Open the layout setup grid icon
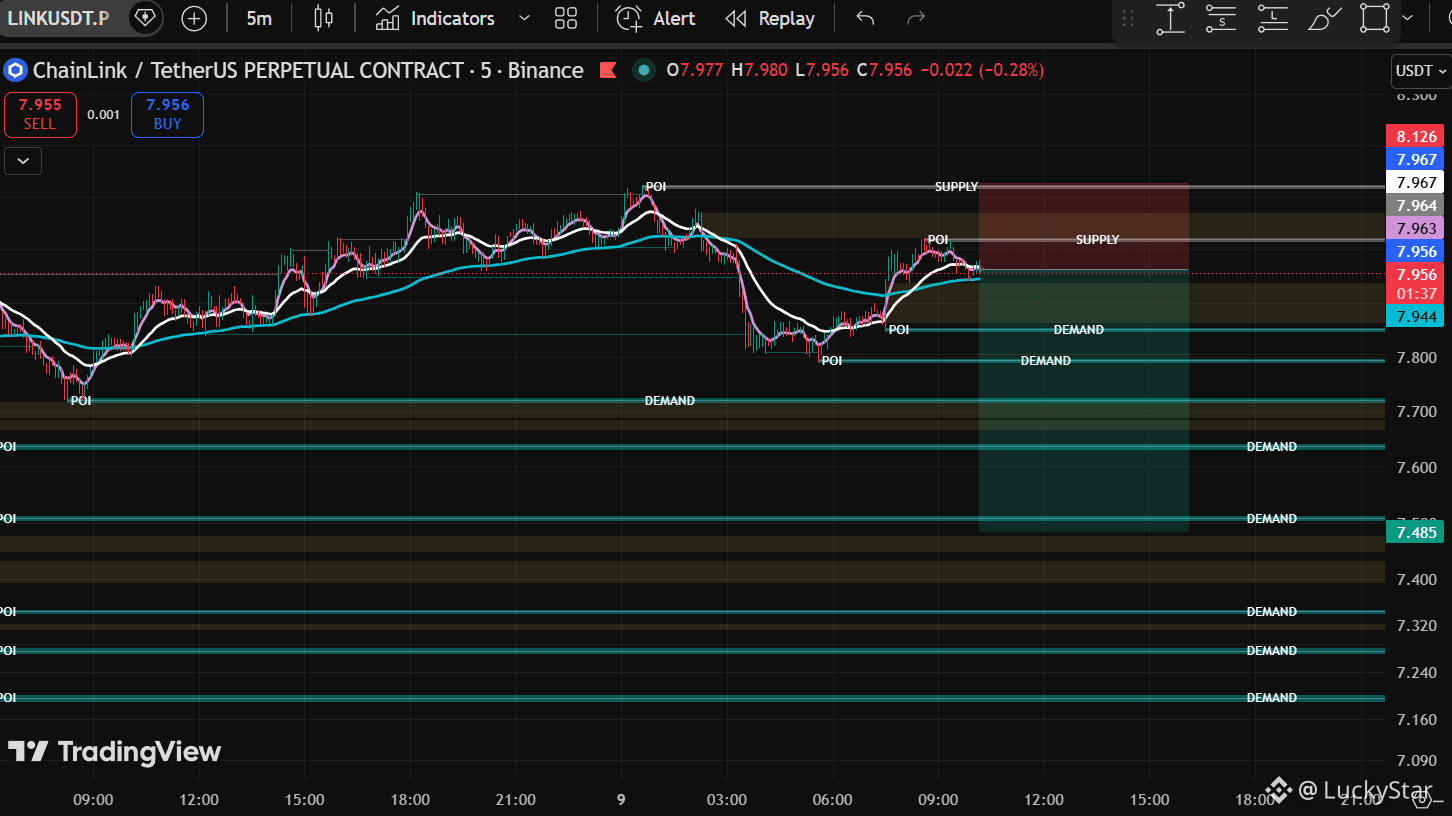The image size is (1452, 816). click(566, 18)
